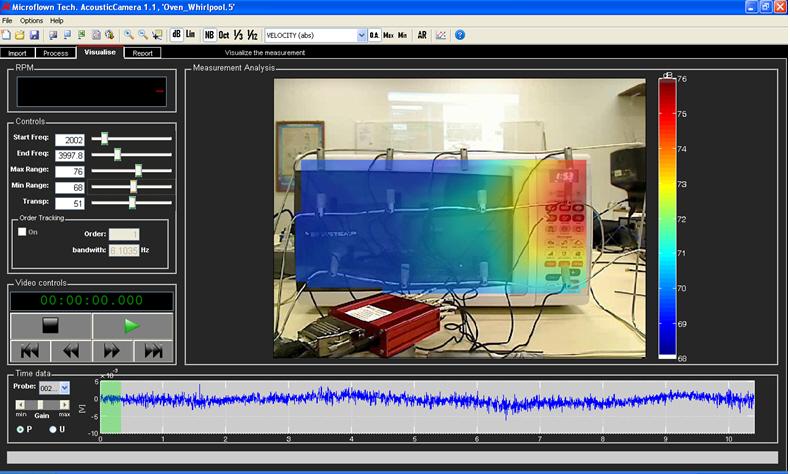Viewport: 790px width, 474px height.
Task: Open a measurement with the folder icon
Action: (20, 35)
